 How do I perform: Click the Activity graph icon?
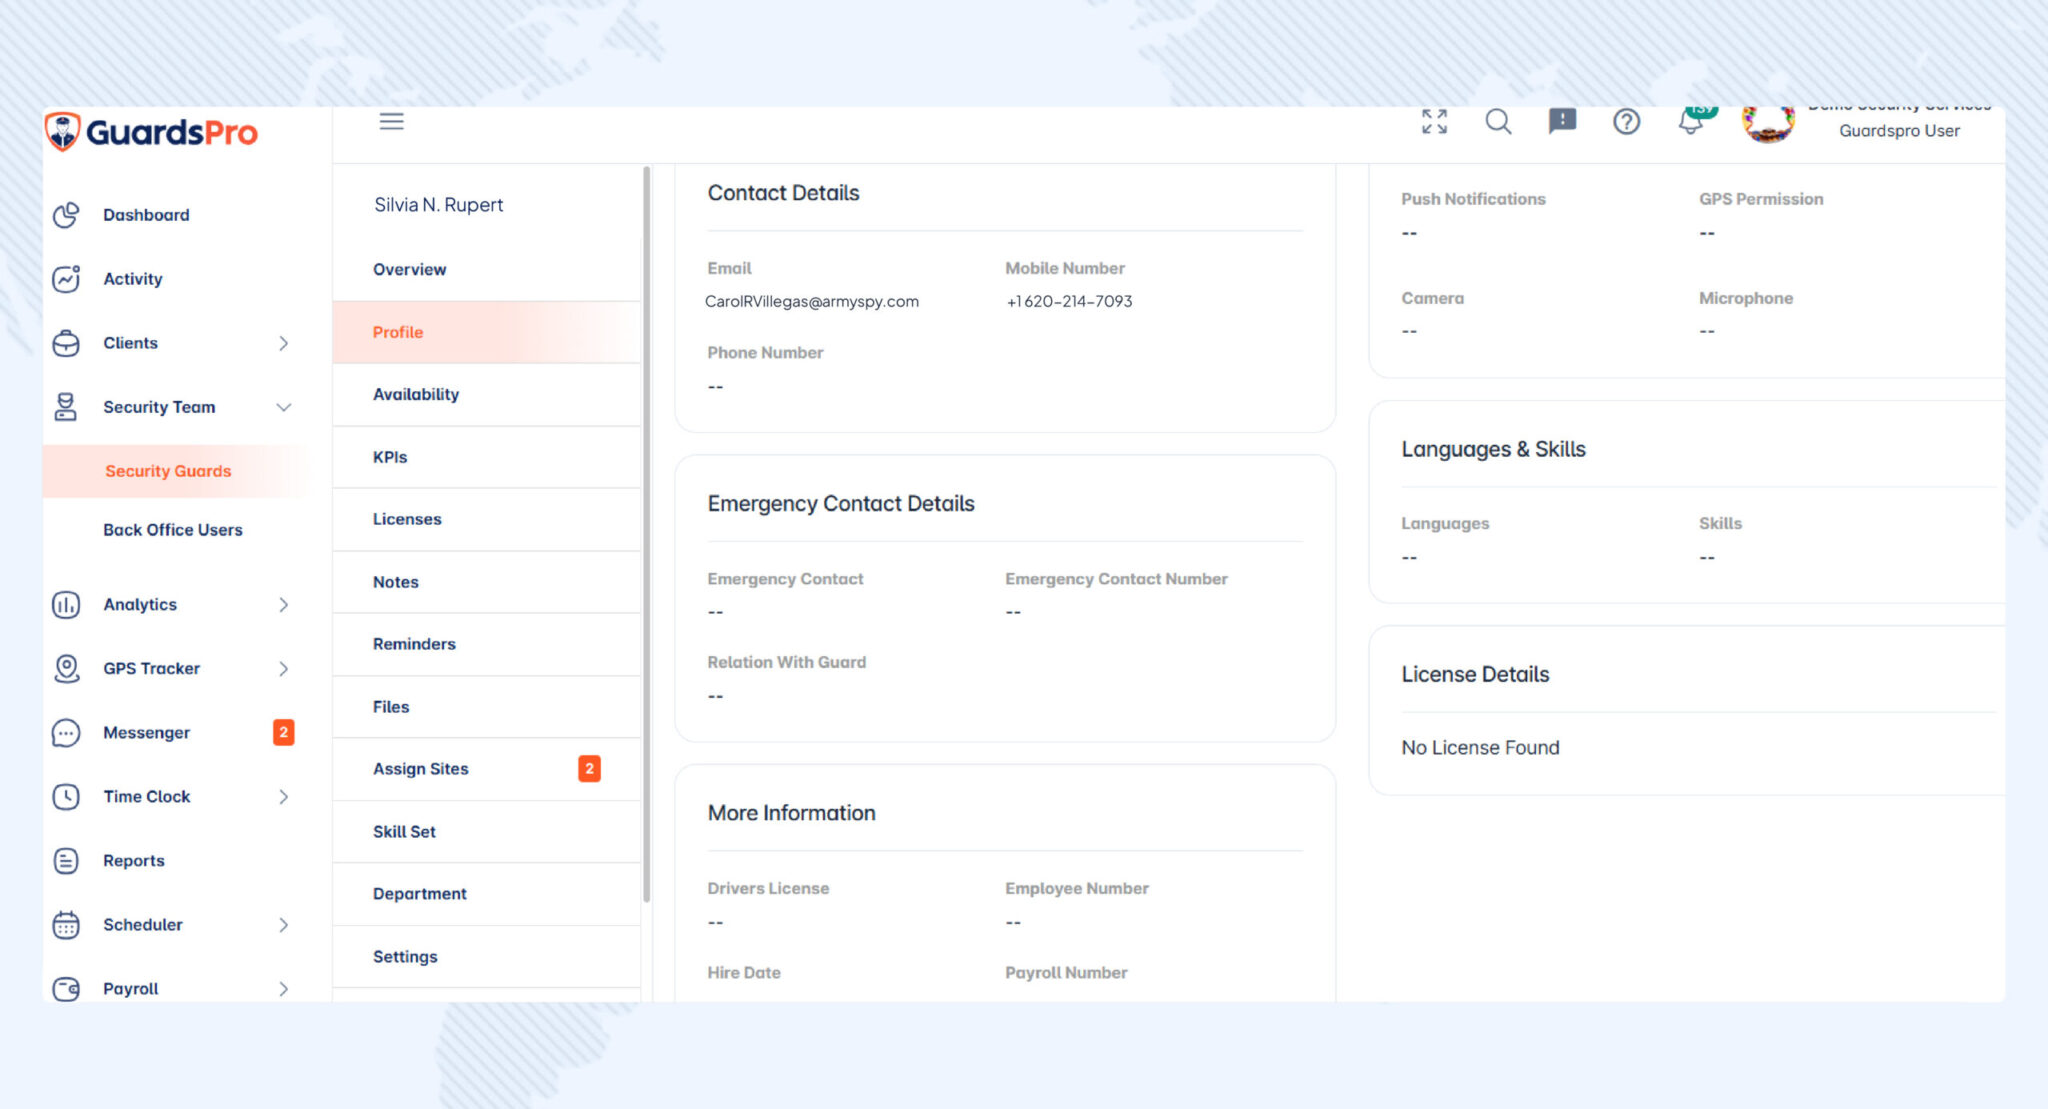click(x=66, y=279)
